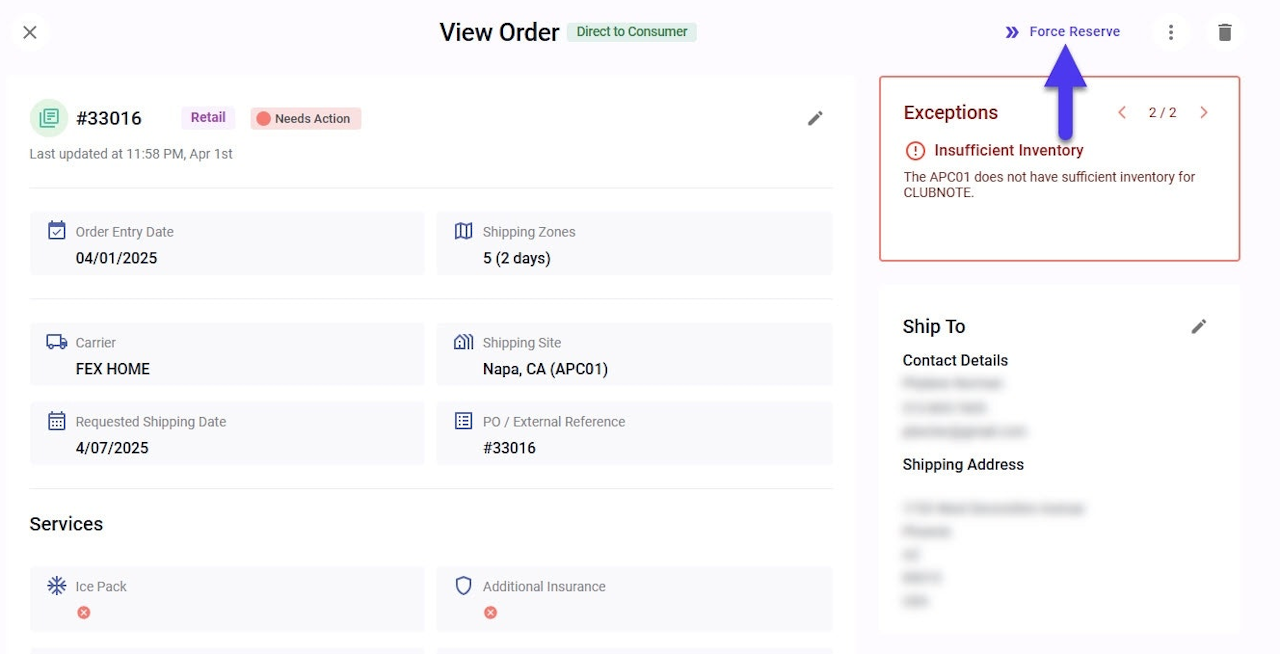Go to the previous exception
Viewport: 1280px width, 654px height.
1122,113
